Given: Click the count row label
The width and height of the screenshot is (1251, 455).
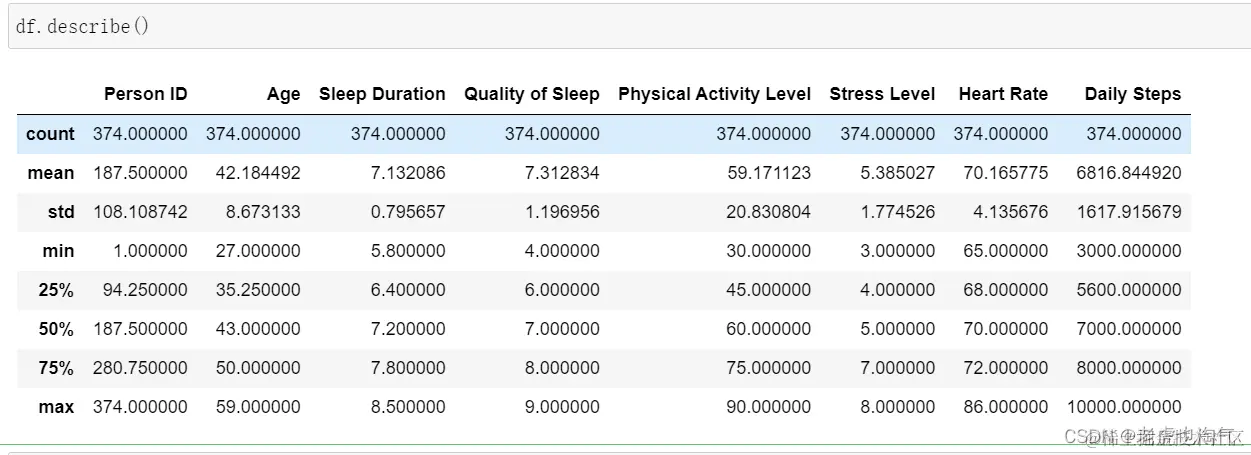Looking at the screenshot, I should 50,134.
